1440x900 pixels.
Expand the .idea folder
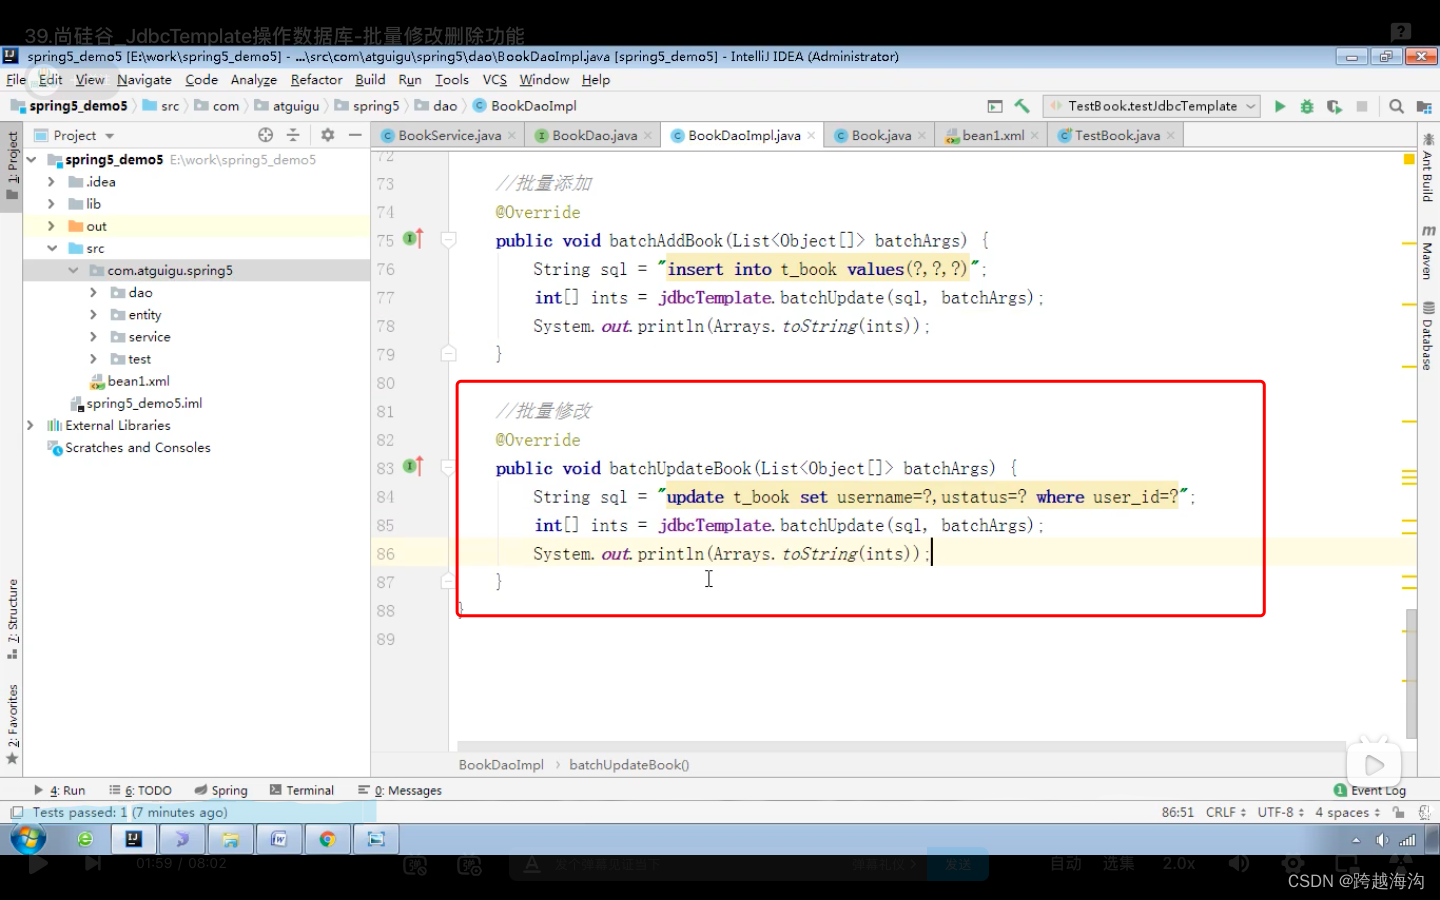pos(51,182)
